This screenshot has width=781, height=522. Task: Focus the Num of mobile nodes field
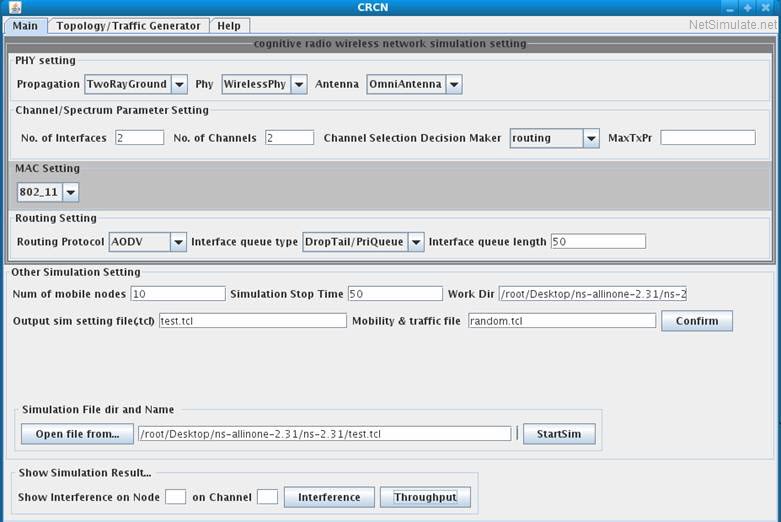(178, 294)
